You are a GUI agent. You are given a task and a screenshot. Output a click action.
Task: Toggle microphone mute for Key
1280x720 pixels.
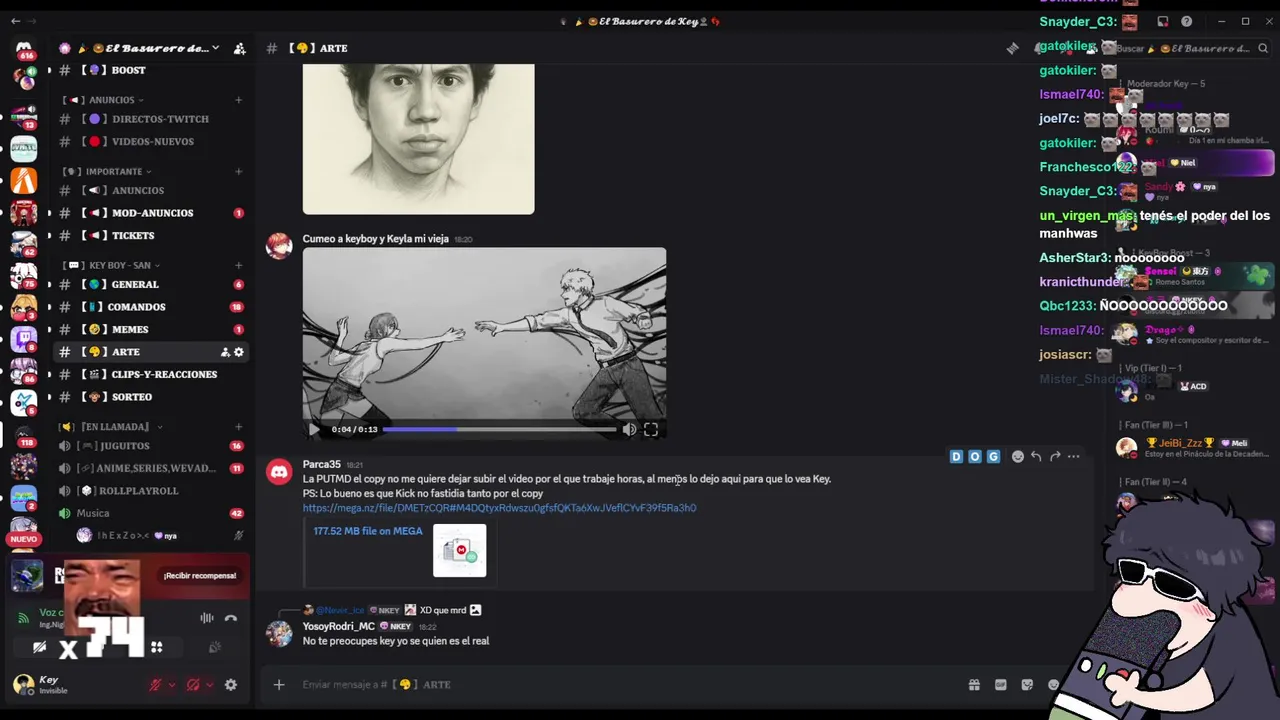(155, 685)
